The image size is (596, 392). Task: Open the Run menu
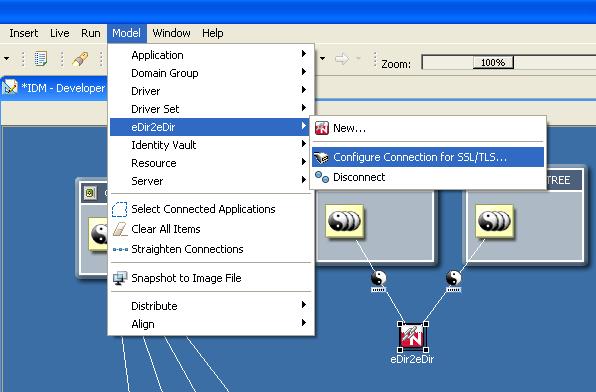(x=90, y=33)
